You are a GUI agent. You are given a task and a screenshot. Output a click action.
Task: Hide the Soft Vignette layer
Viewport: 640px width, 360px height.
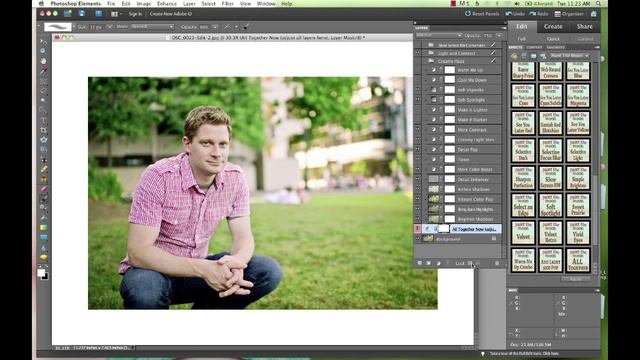coord(418,90)
